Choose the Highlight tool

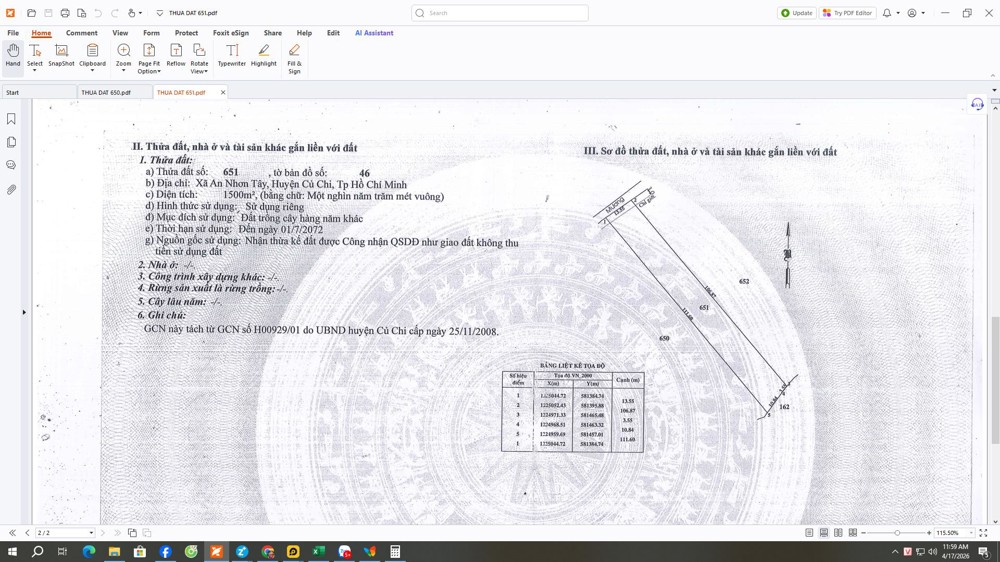264,56
